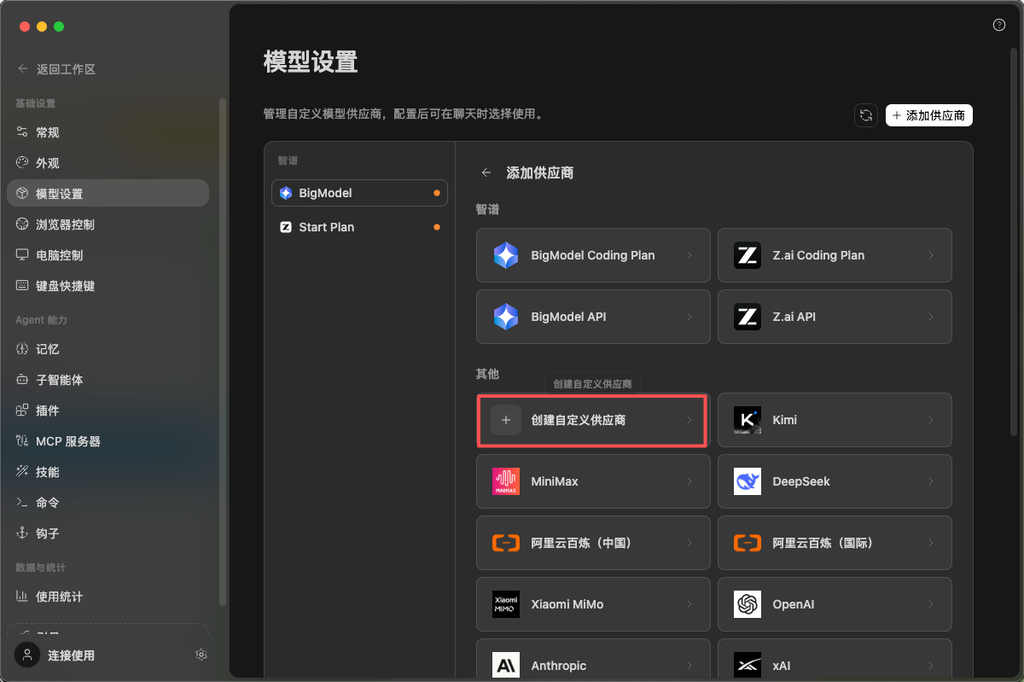Select the Anthropic provider card

[x=593, y=660]
